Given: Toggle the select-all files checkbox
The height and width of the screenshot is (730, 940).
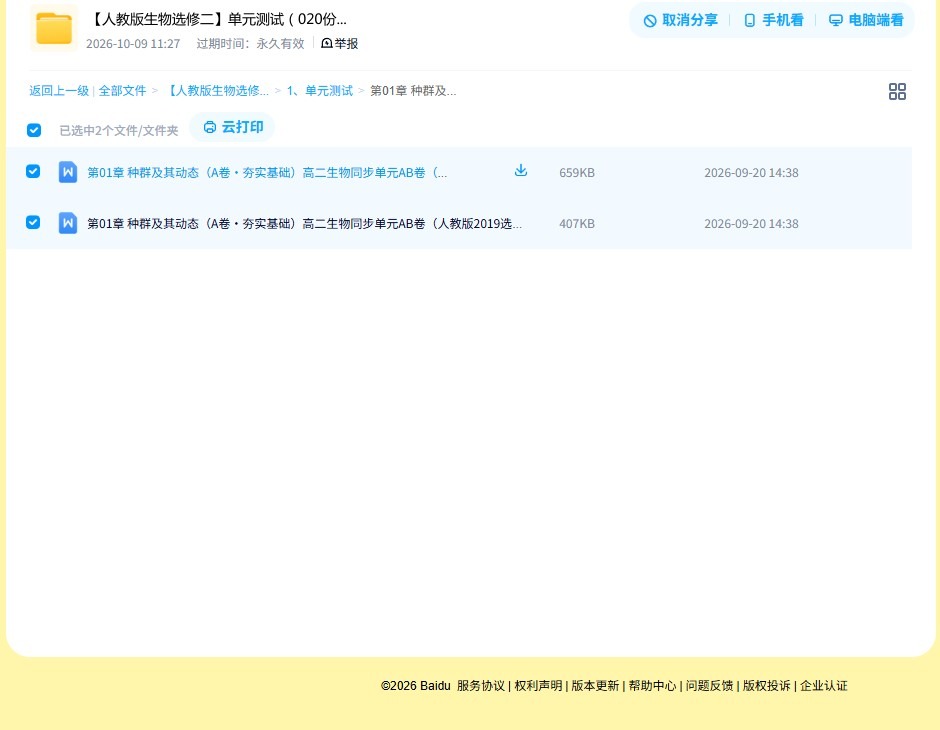Looking at the screenshot, I should pos(34,130).
